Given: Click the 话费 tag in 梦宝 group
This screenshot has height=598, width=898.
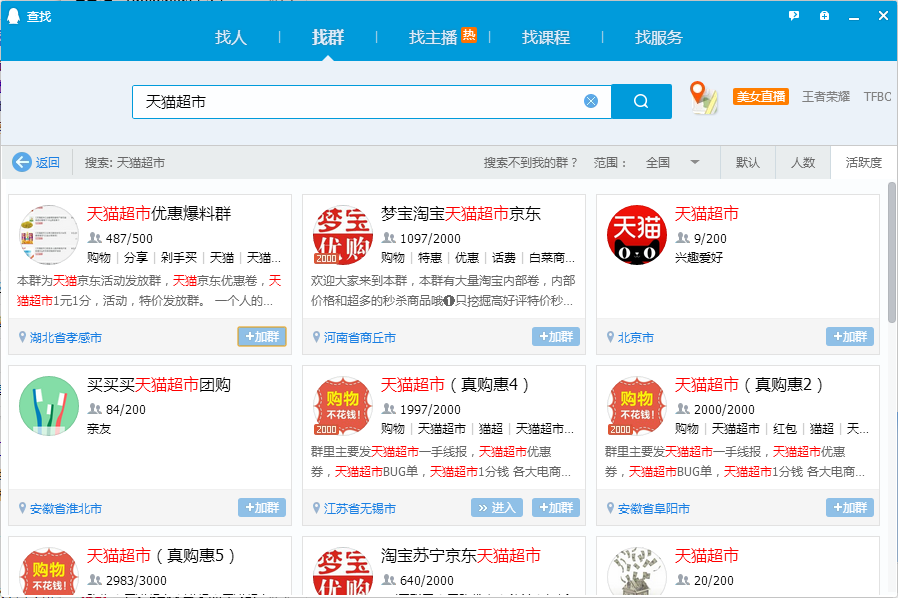Looking at the screenshot, I should (x=503, y=258).
